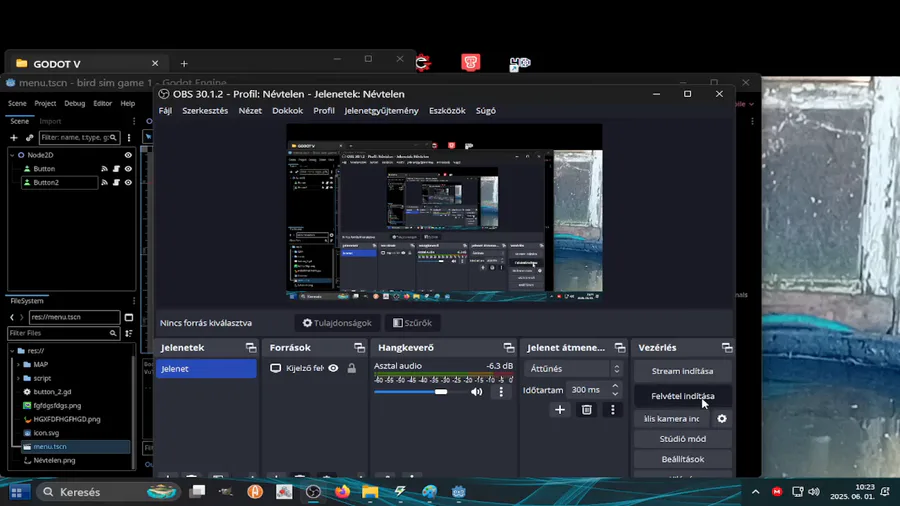Open the Profil menu
Screen dimensions: 900x506
point(324,111)
